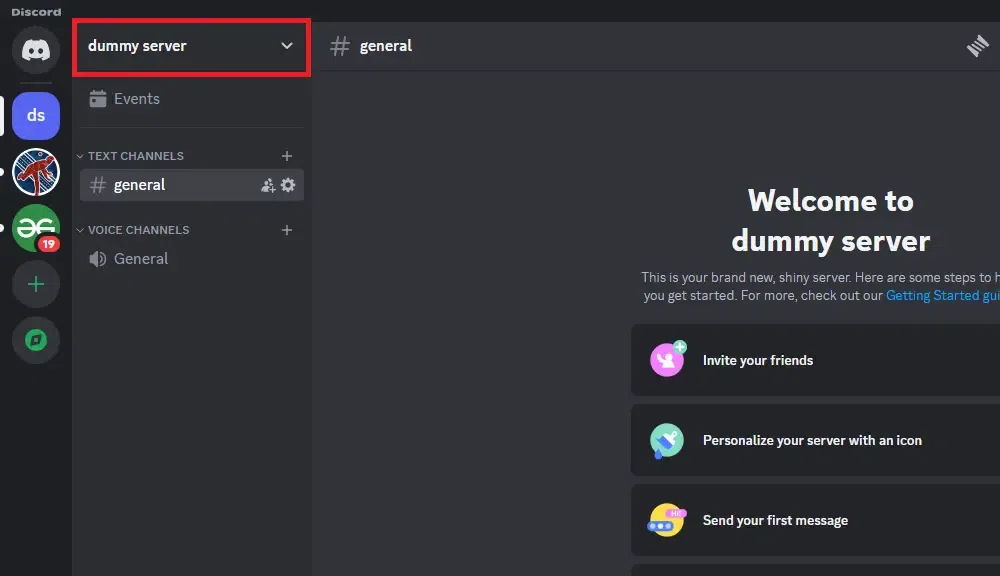Click Invite your friends card
The width and height of the screenshot is (1000, 576).
(x=816, y=360)
